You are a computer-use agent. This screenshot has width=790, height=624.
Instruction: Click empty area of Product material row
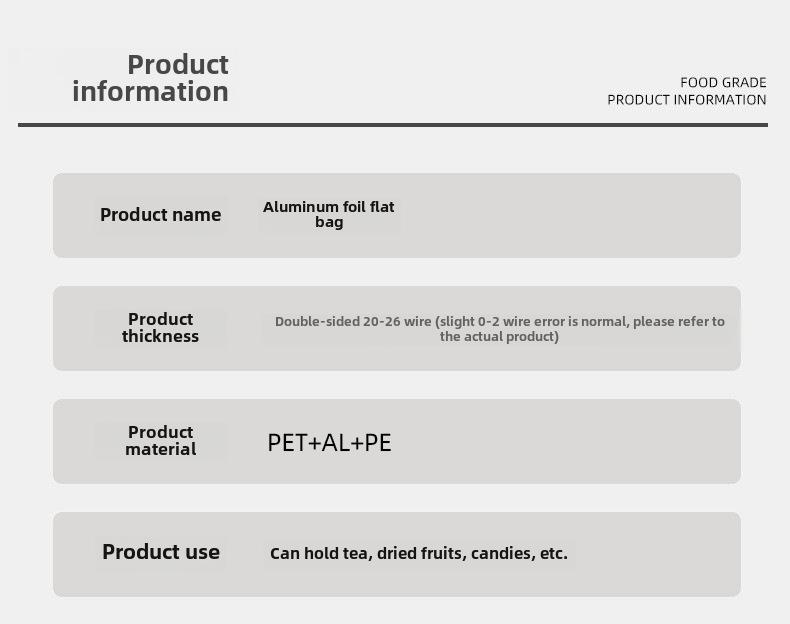pos(564,442)
